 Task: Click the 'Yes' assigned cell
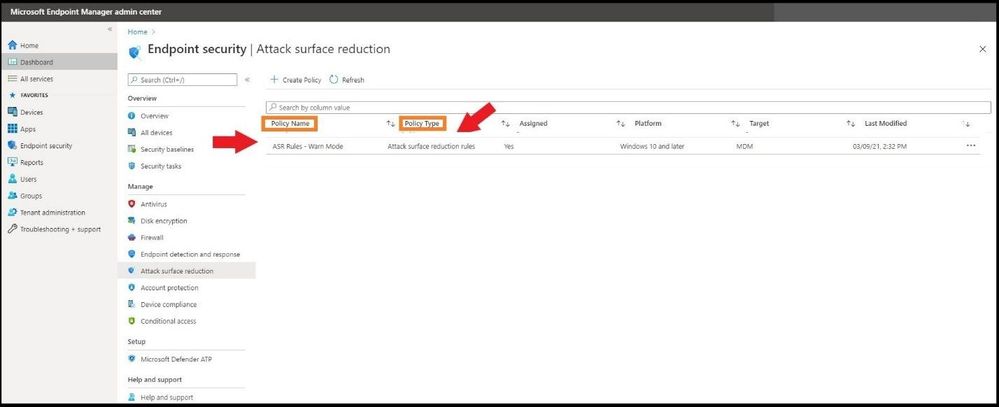(508, 146)
